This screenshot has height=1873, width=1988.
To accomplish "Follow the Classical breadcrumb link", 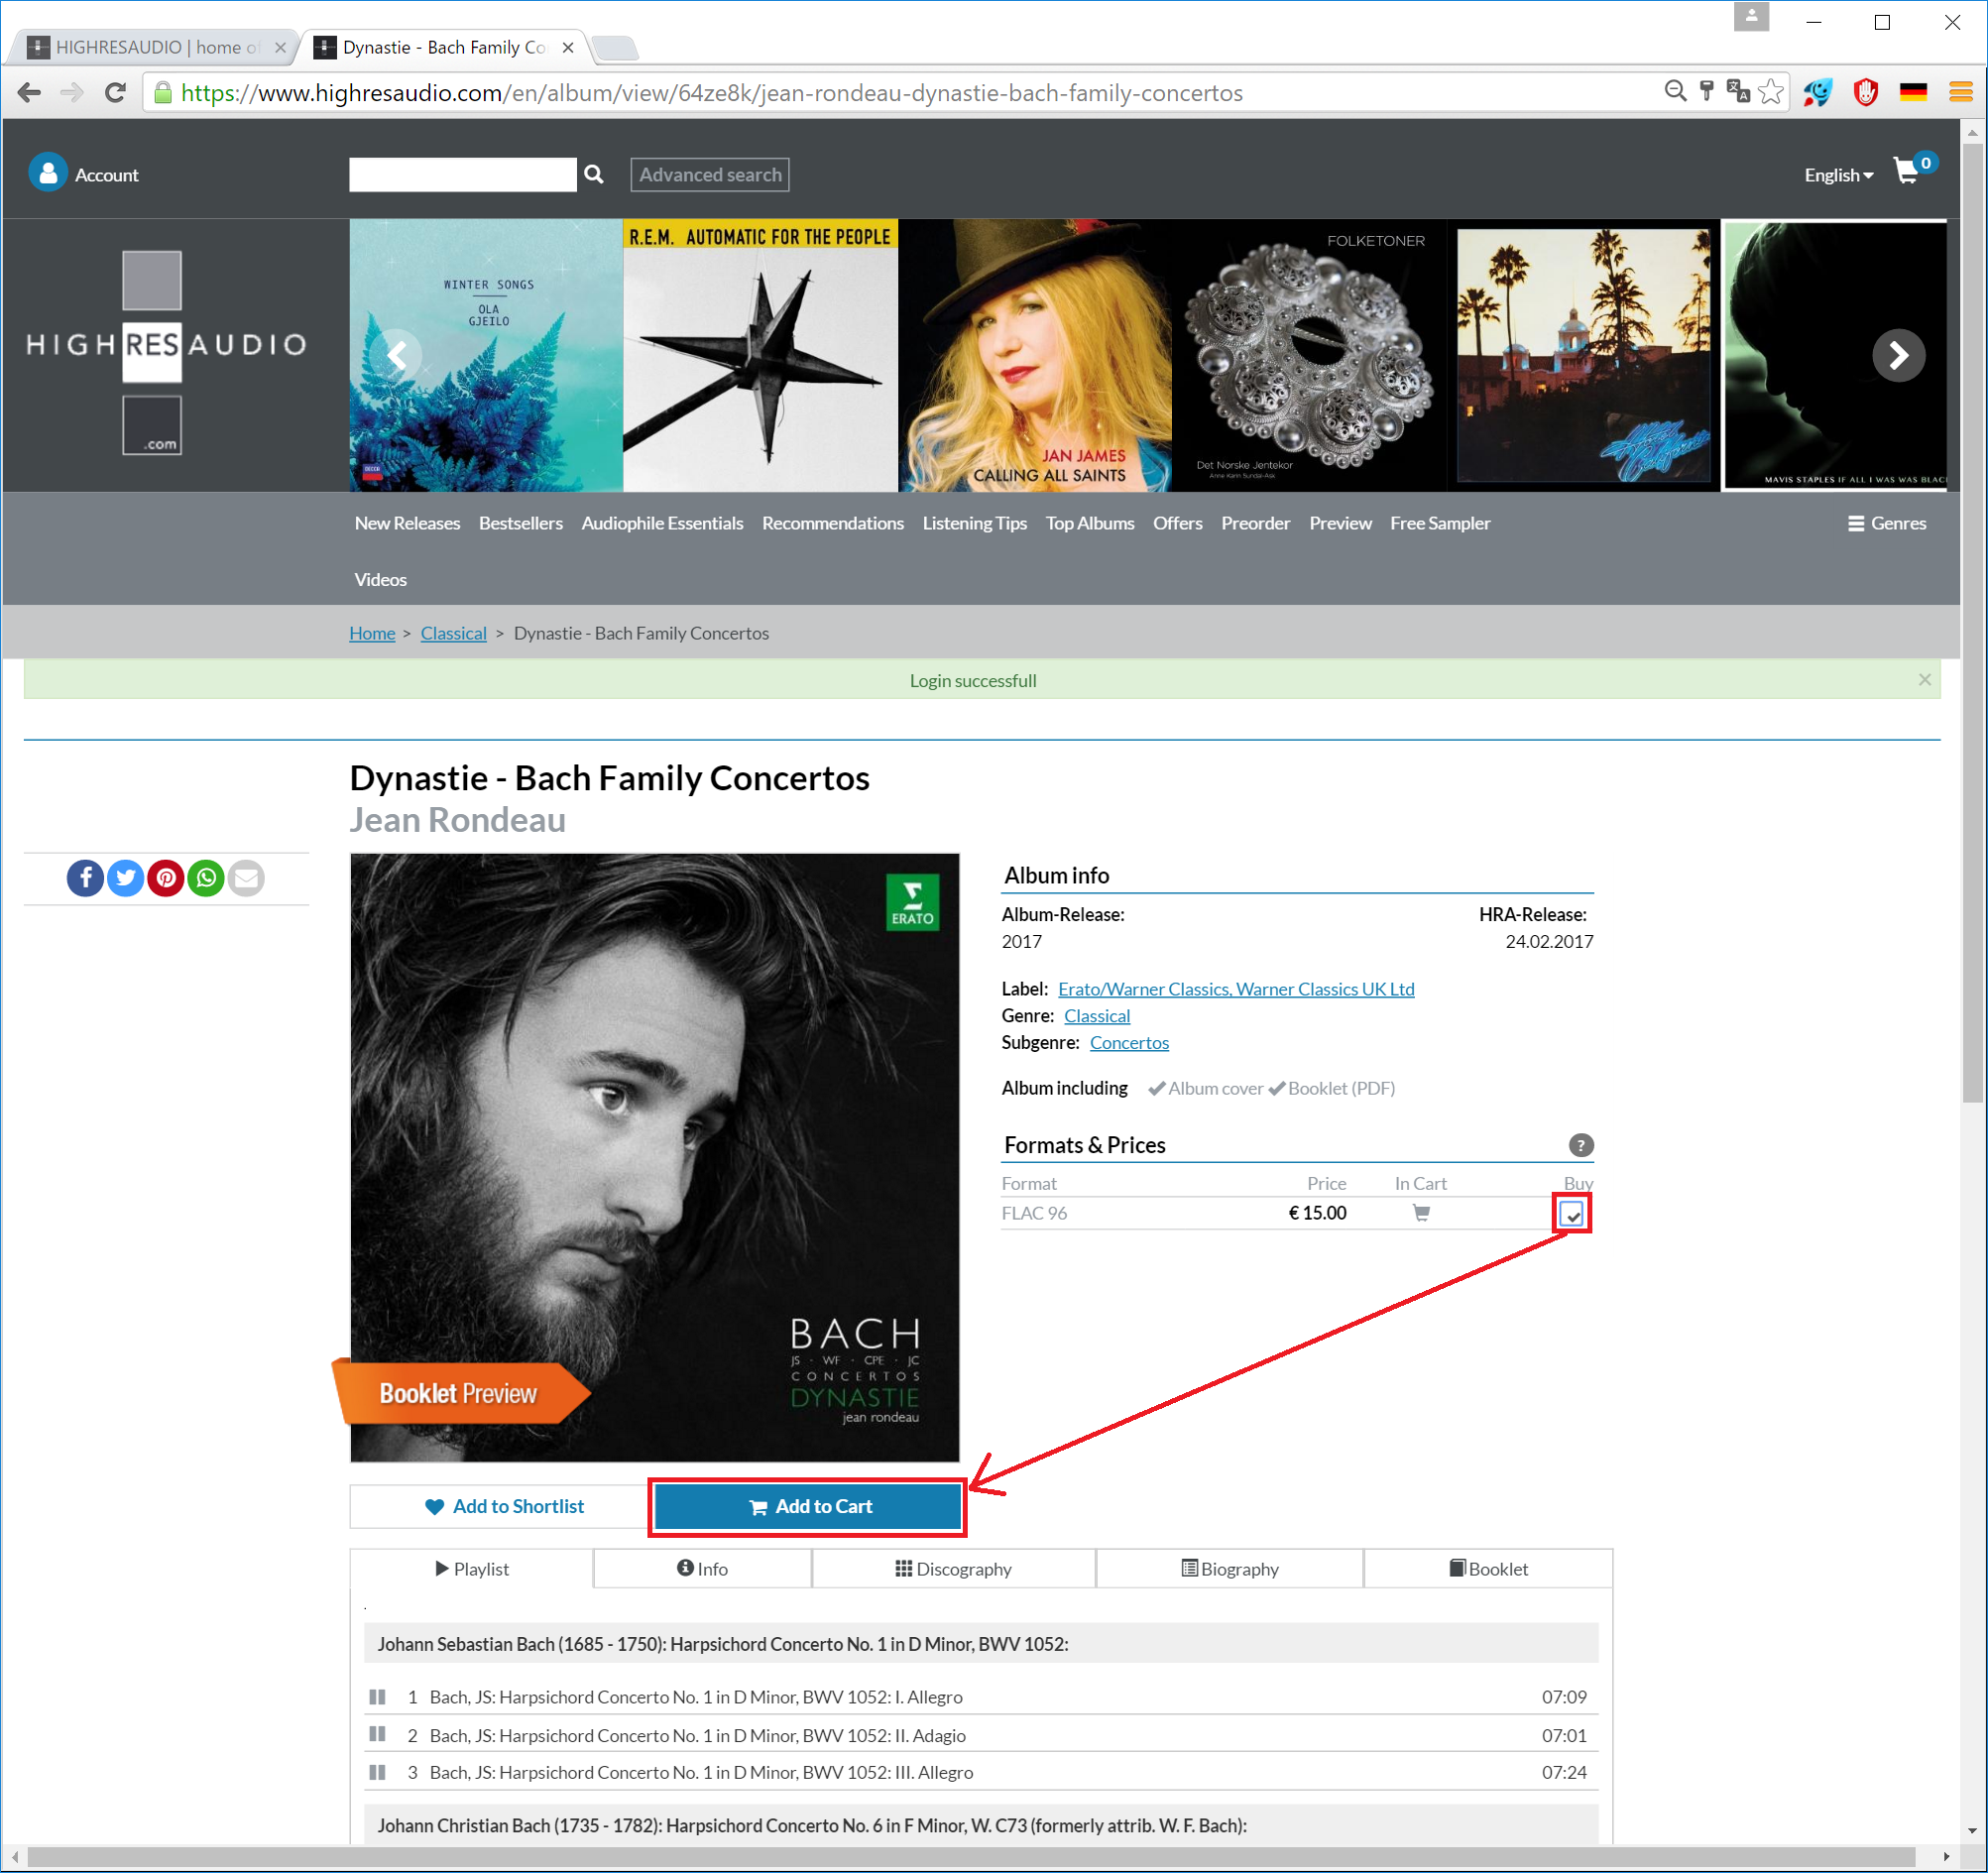I will 453,633.
